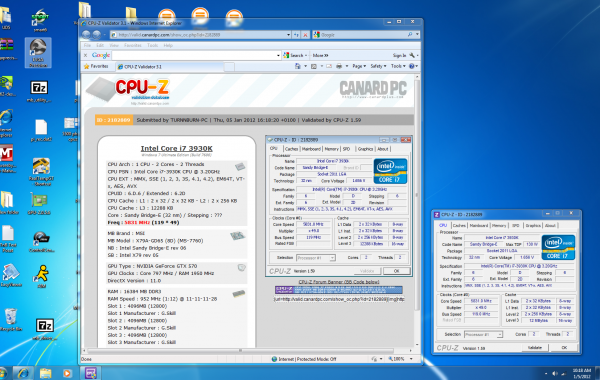Click More on the Google toolbar
Viewport: 600px width, 380px height.
(320, 55)
